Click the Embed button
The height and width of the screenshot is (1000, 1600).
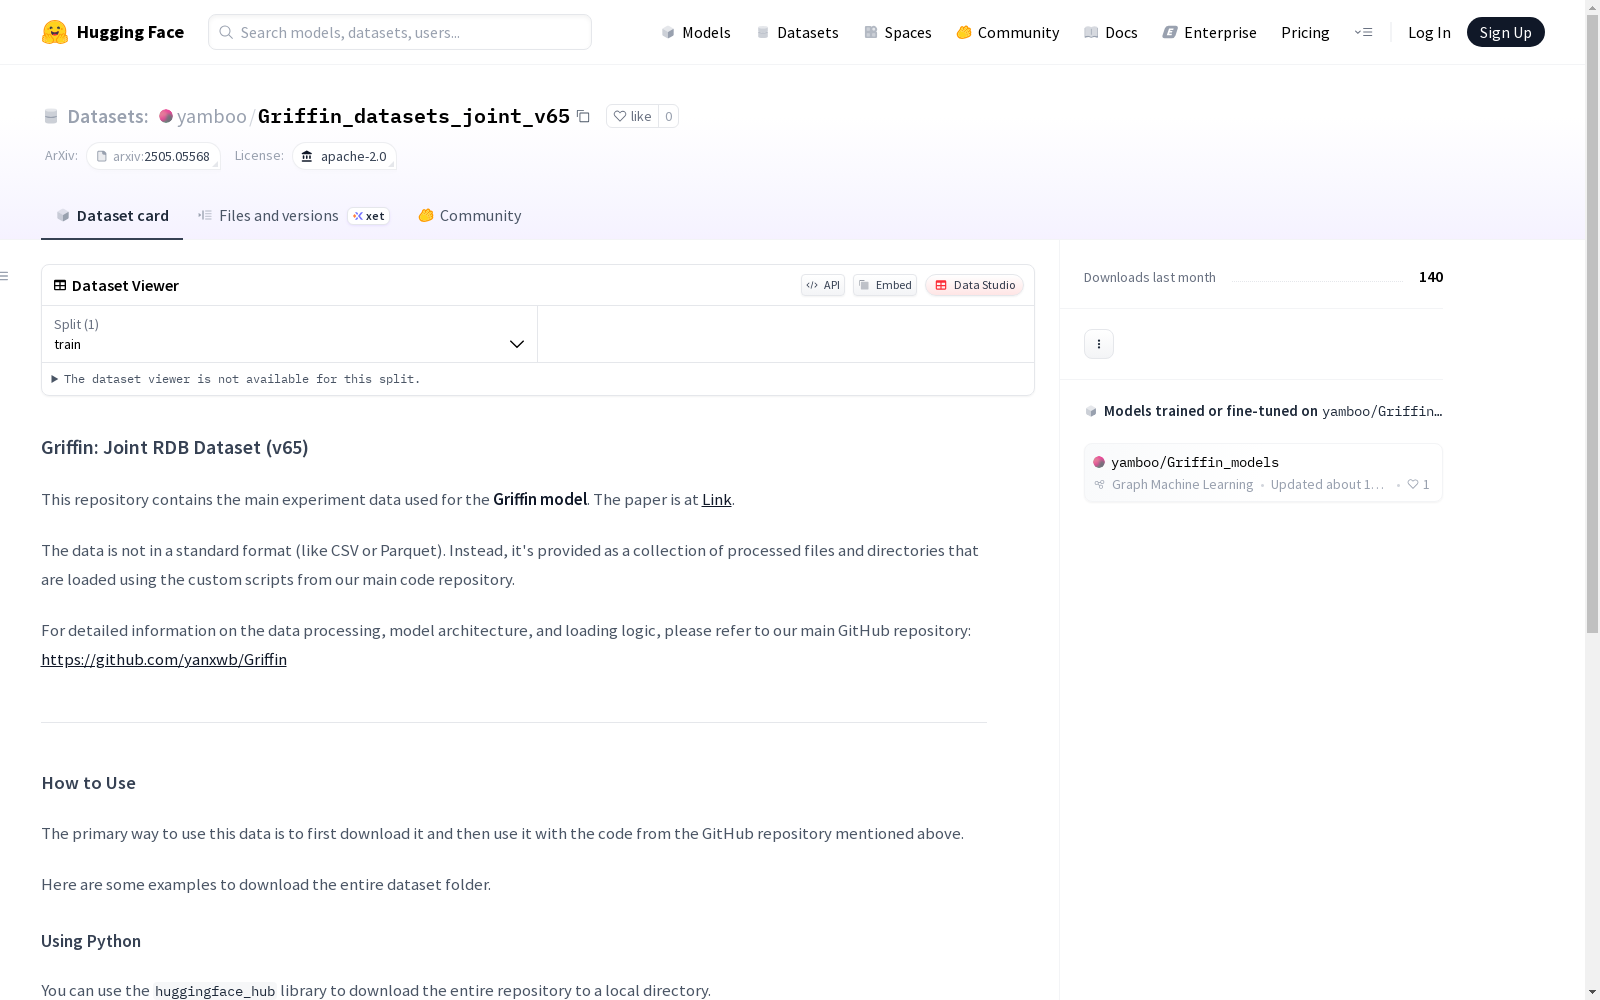coord(885,285)
